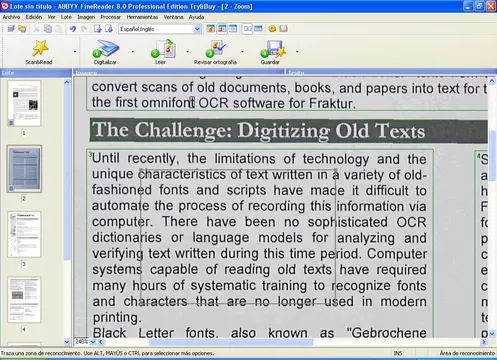Select the page 1 thumbnail
The image size is (497, 360).
point(24,103)
